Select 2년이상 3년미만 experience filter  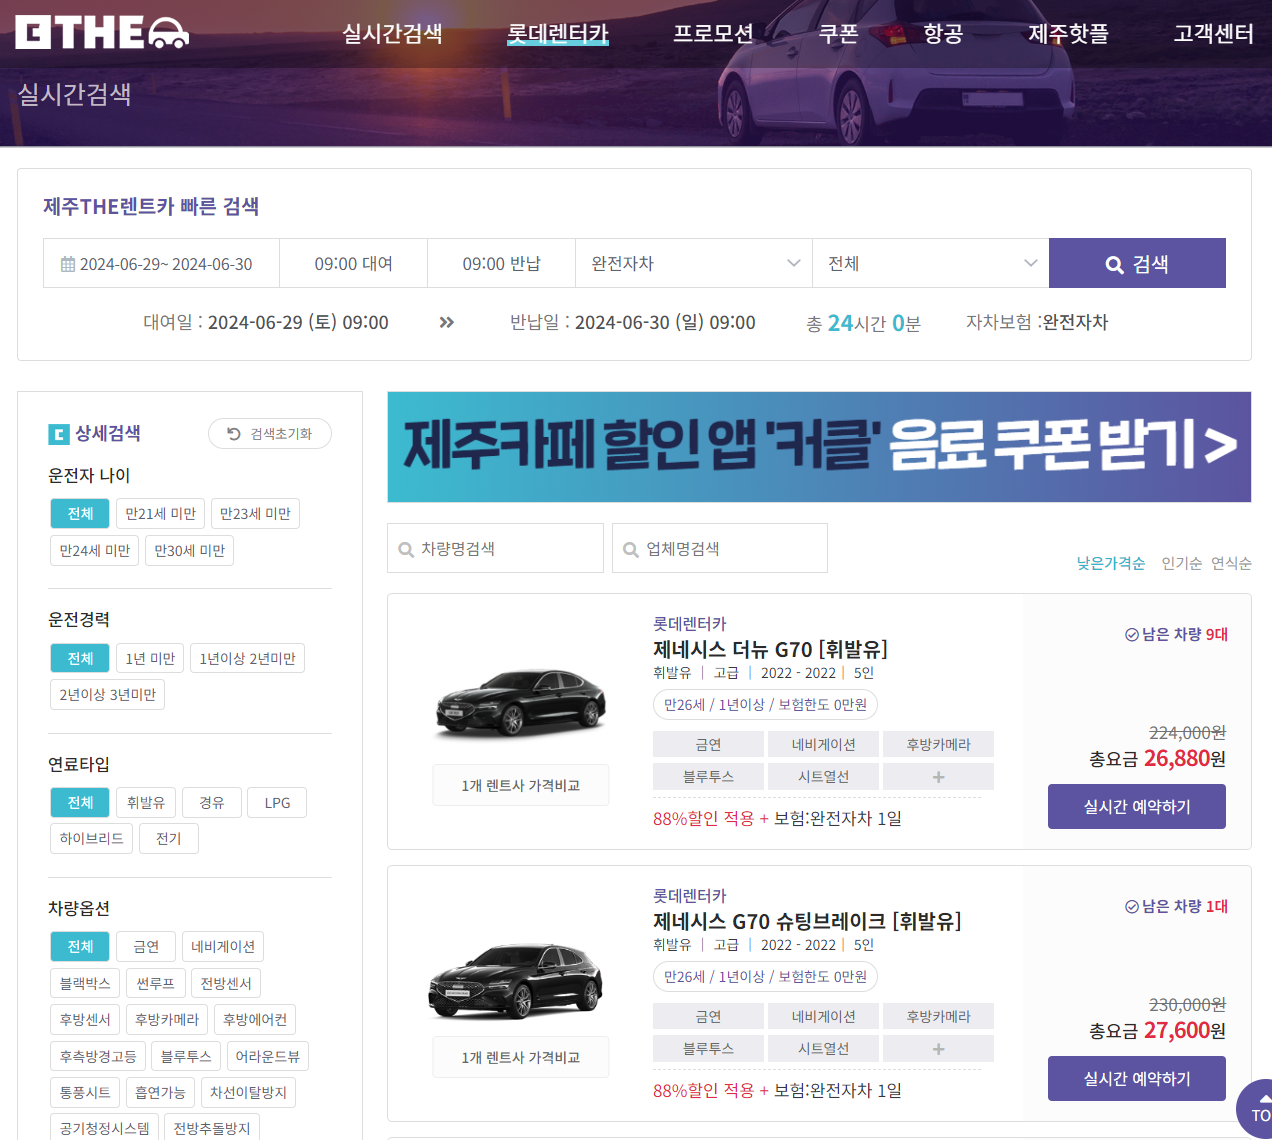[107, 695]
